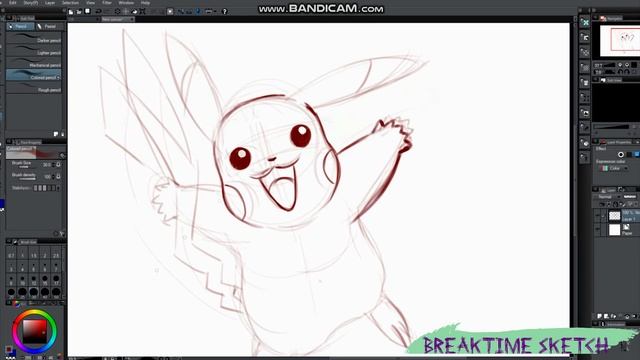Image resolution: width=640 pixels, height=360 pixels.
Task: Click the main drawing color swatch
Action: click(x=9, y=349)
